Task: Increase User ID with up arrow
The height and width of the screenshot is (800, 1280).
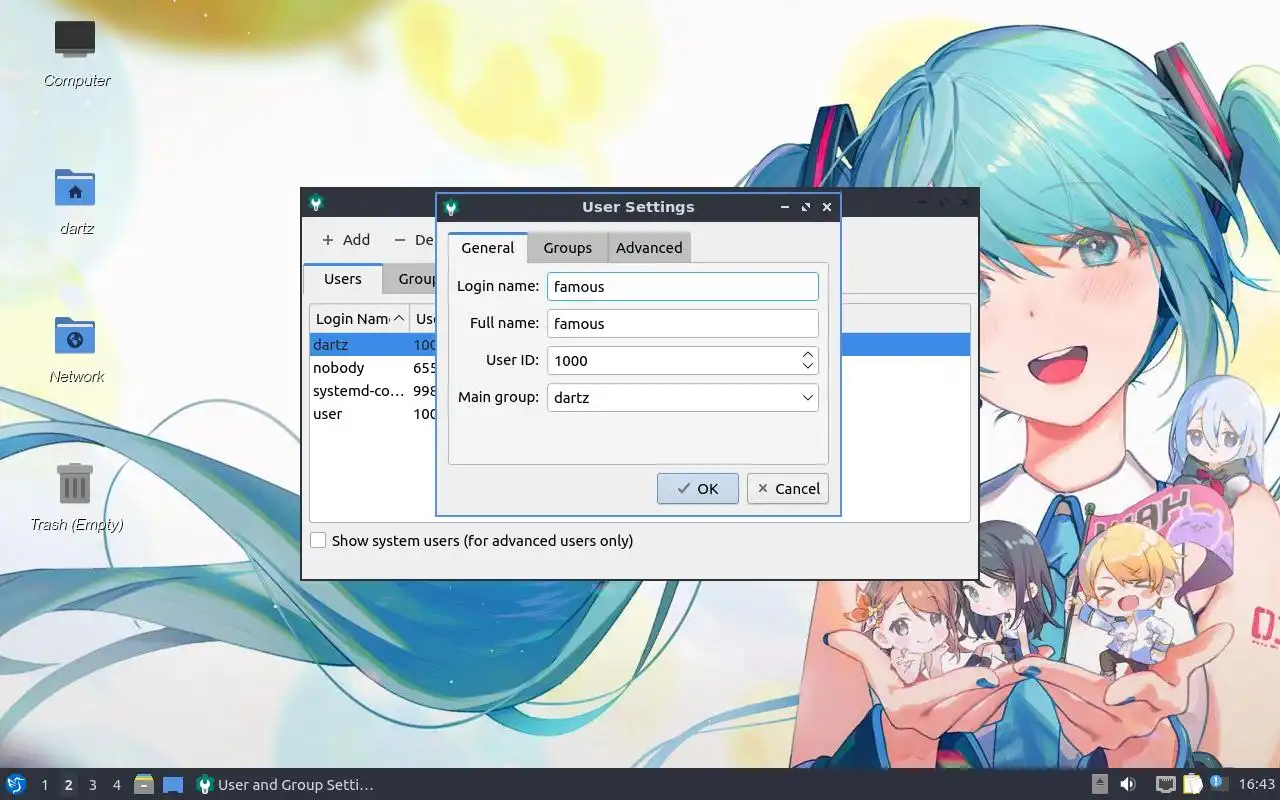Action: [808, 354]
